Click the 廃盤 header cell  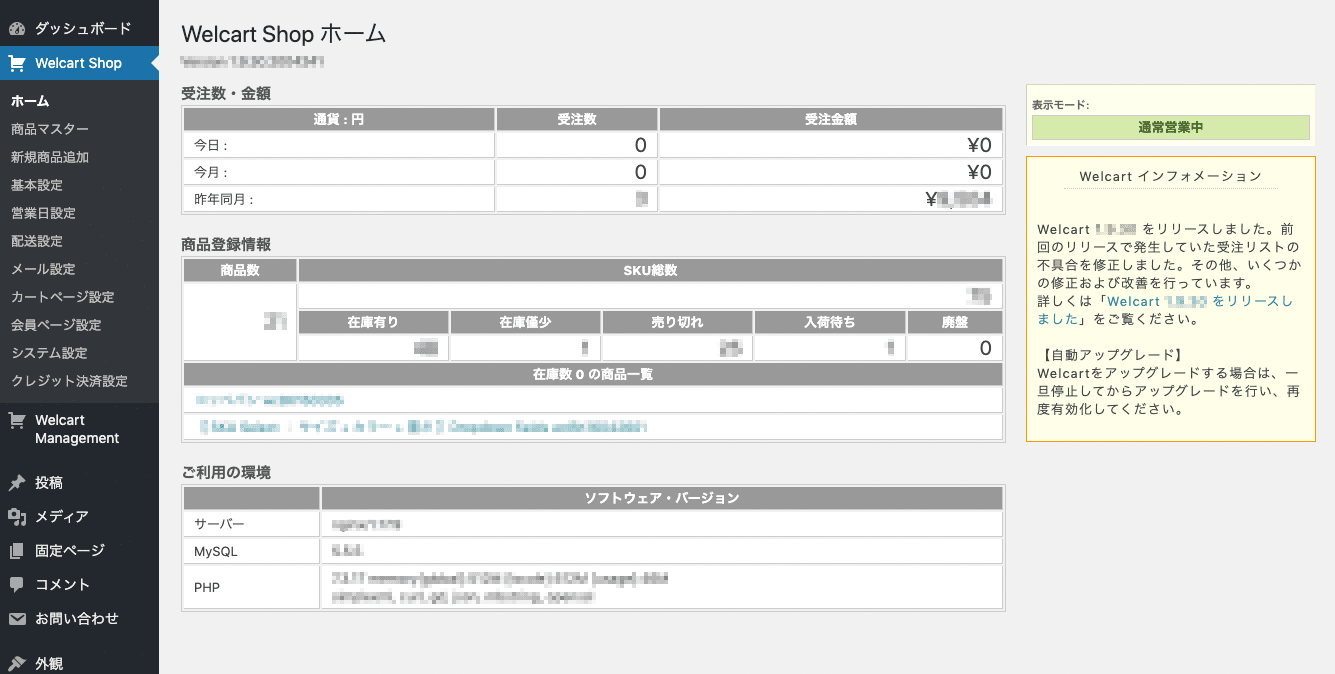tap(954, 322)
